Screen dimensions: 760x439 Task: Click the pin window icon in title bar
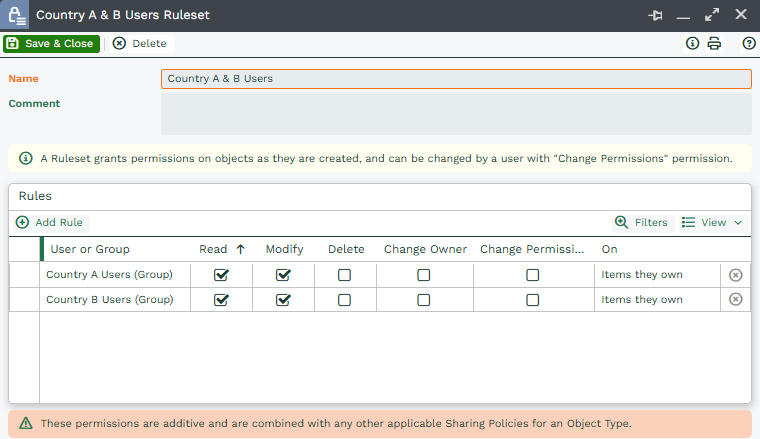click(x=656, y=15)
